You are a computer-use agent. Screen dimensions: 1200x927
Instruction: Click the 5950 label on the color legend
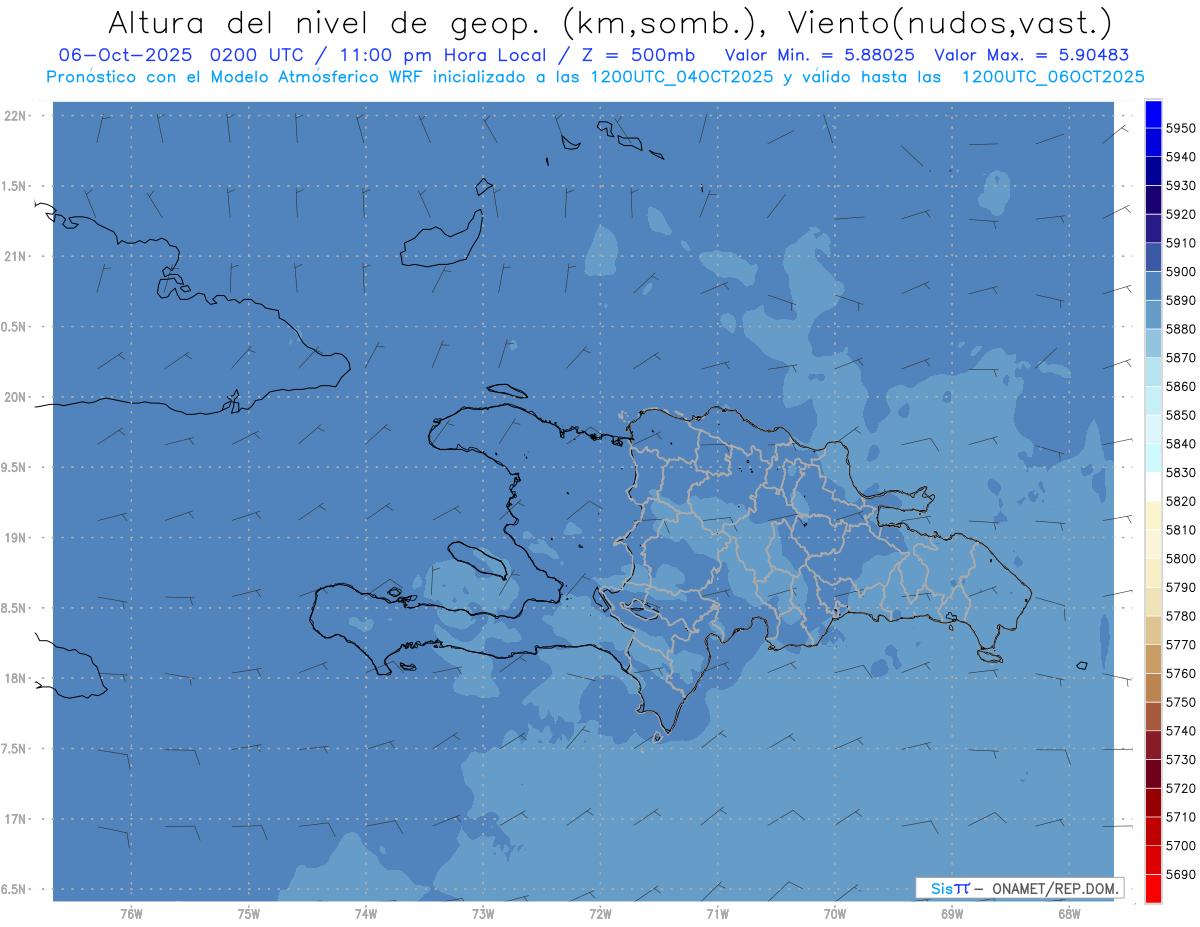(x=1180, y=128)
